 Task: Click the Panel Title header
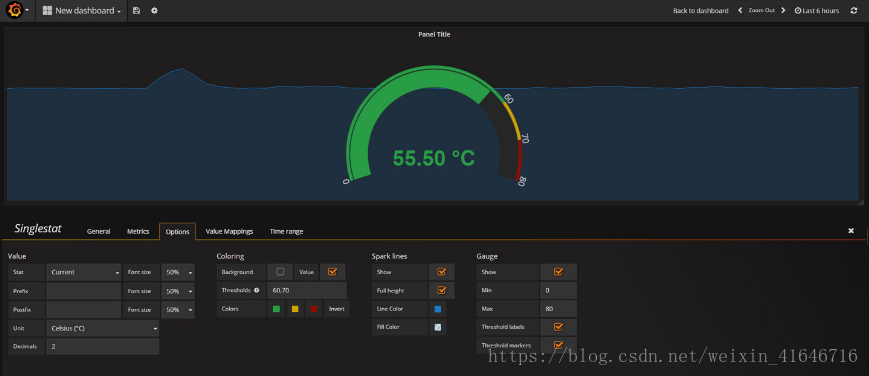[434, 34]
